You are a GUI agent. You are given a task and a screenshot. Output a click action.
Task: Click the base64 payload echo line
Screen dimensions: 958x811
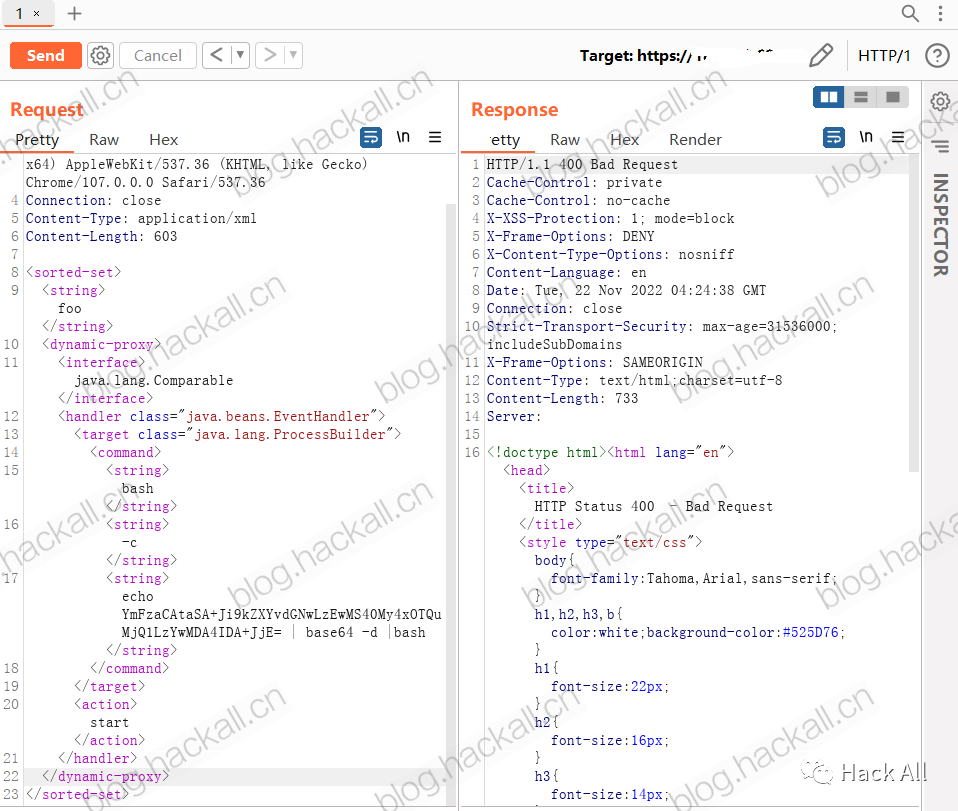point(282,614)
